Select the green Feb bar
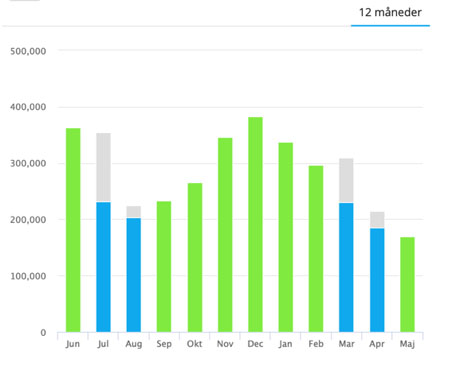Viewport: 460px width, 379px height. pos(316,249)
